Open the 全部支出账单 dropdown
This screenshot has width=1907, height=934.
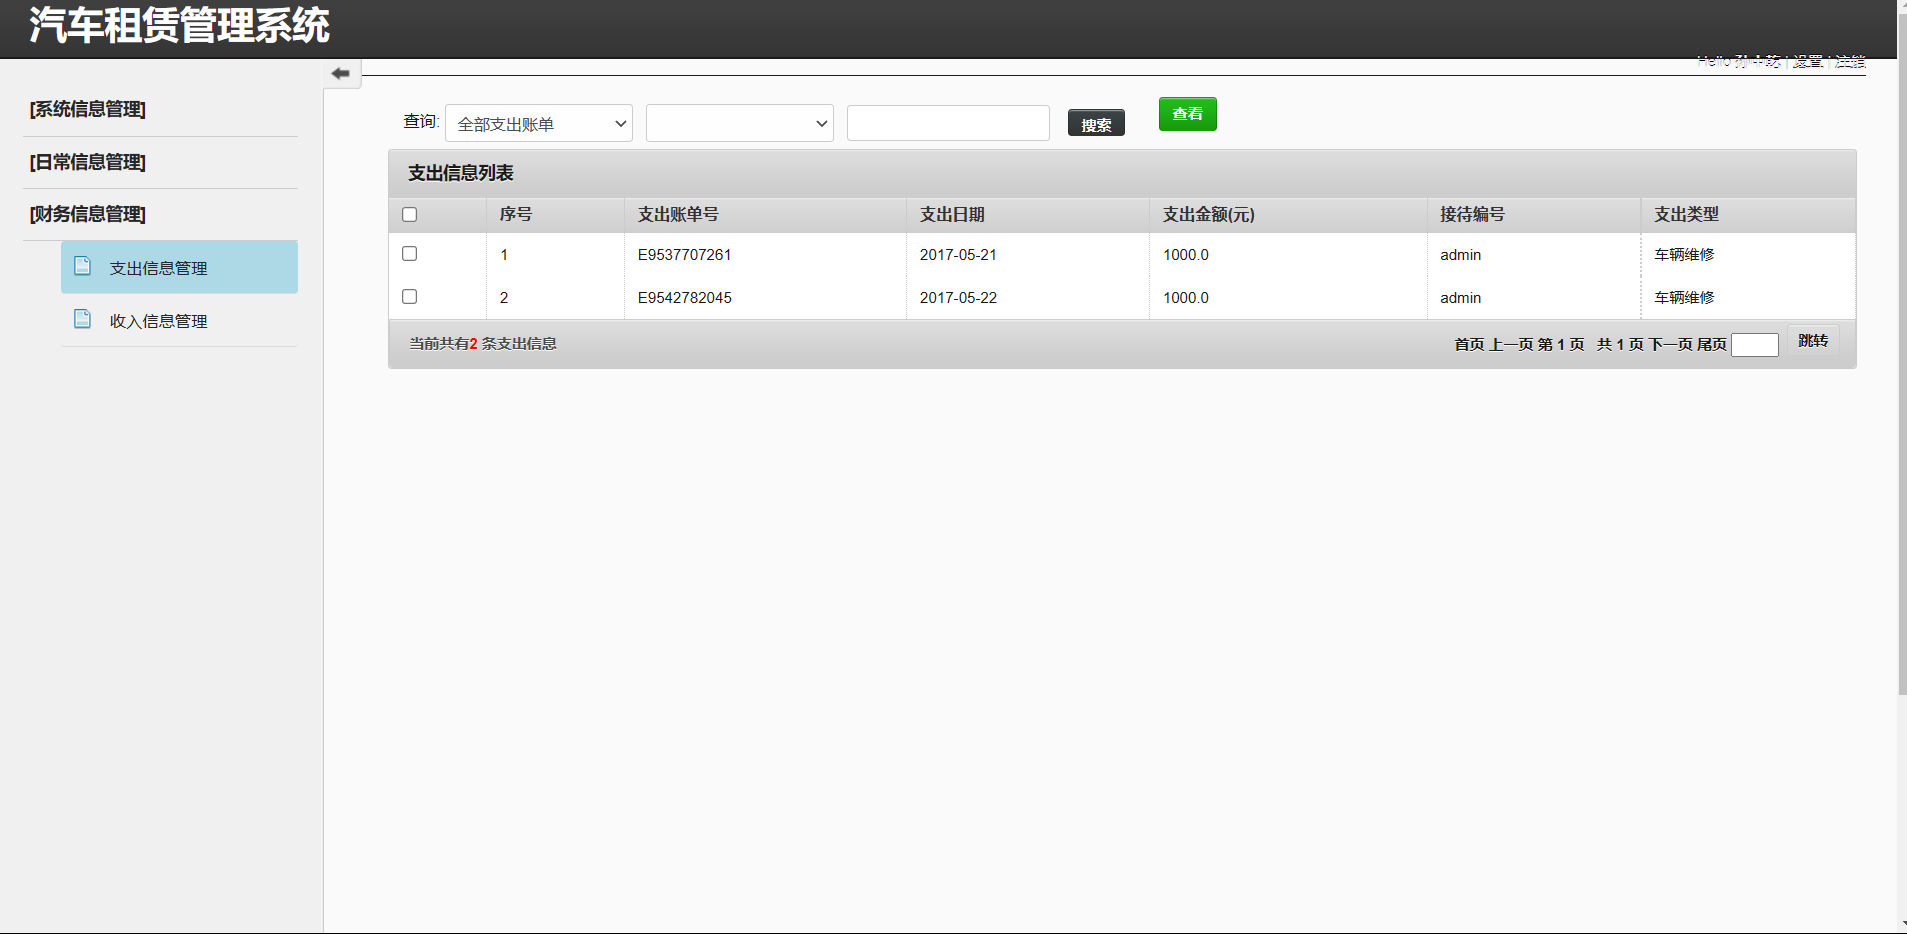[x=539, y=123]
